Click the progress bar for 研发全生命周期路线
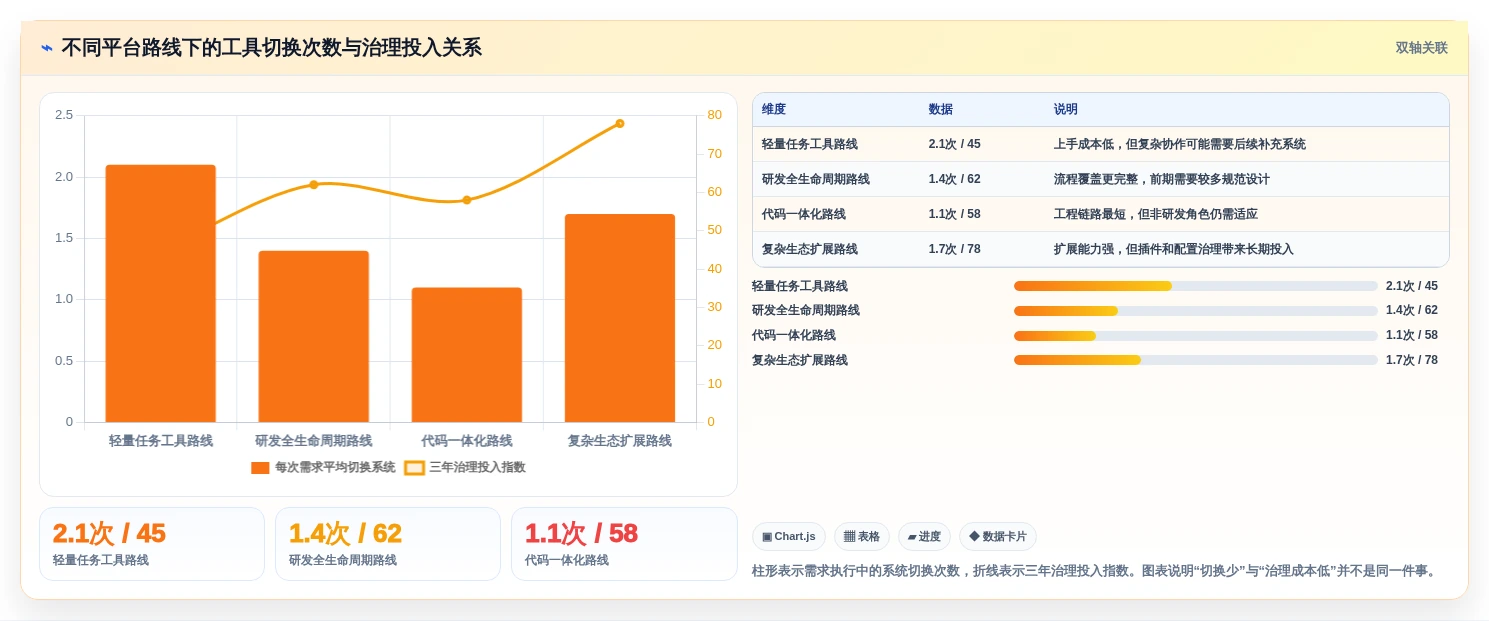1489x621 pixels. pyautogui.click(x=1196, y=311)
